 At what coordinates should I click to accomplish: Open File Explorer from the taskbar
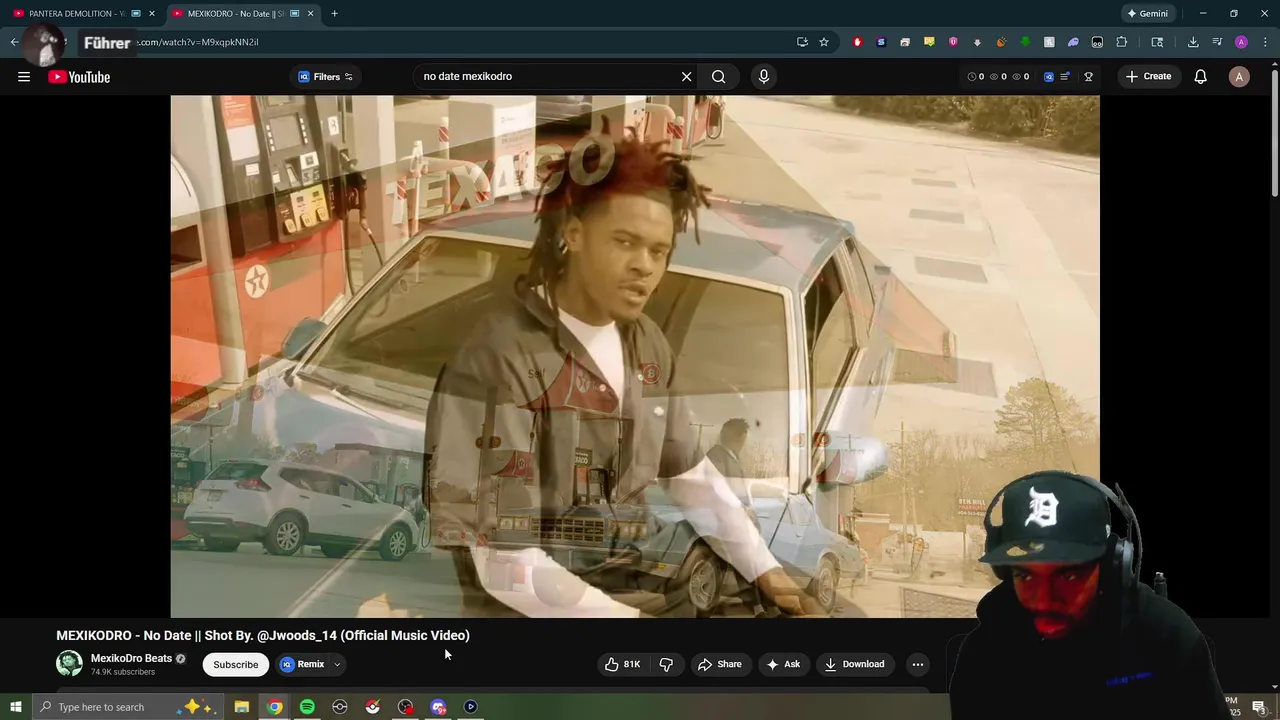click(x=242, y=707)
